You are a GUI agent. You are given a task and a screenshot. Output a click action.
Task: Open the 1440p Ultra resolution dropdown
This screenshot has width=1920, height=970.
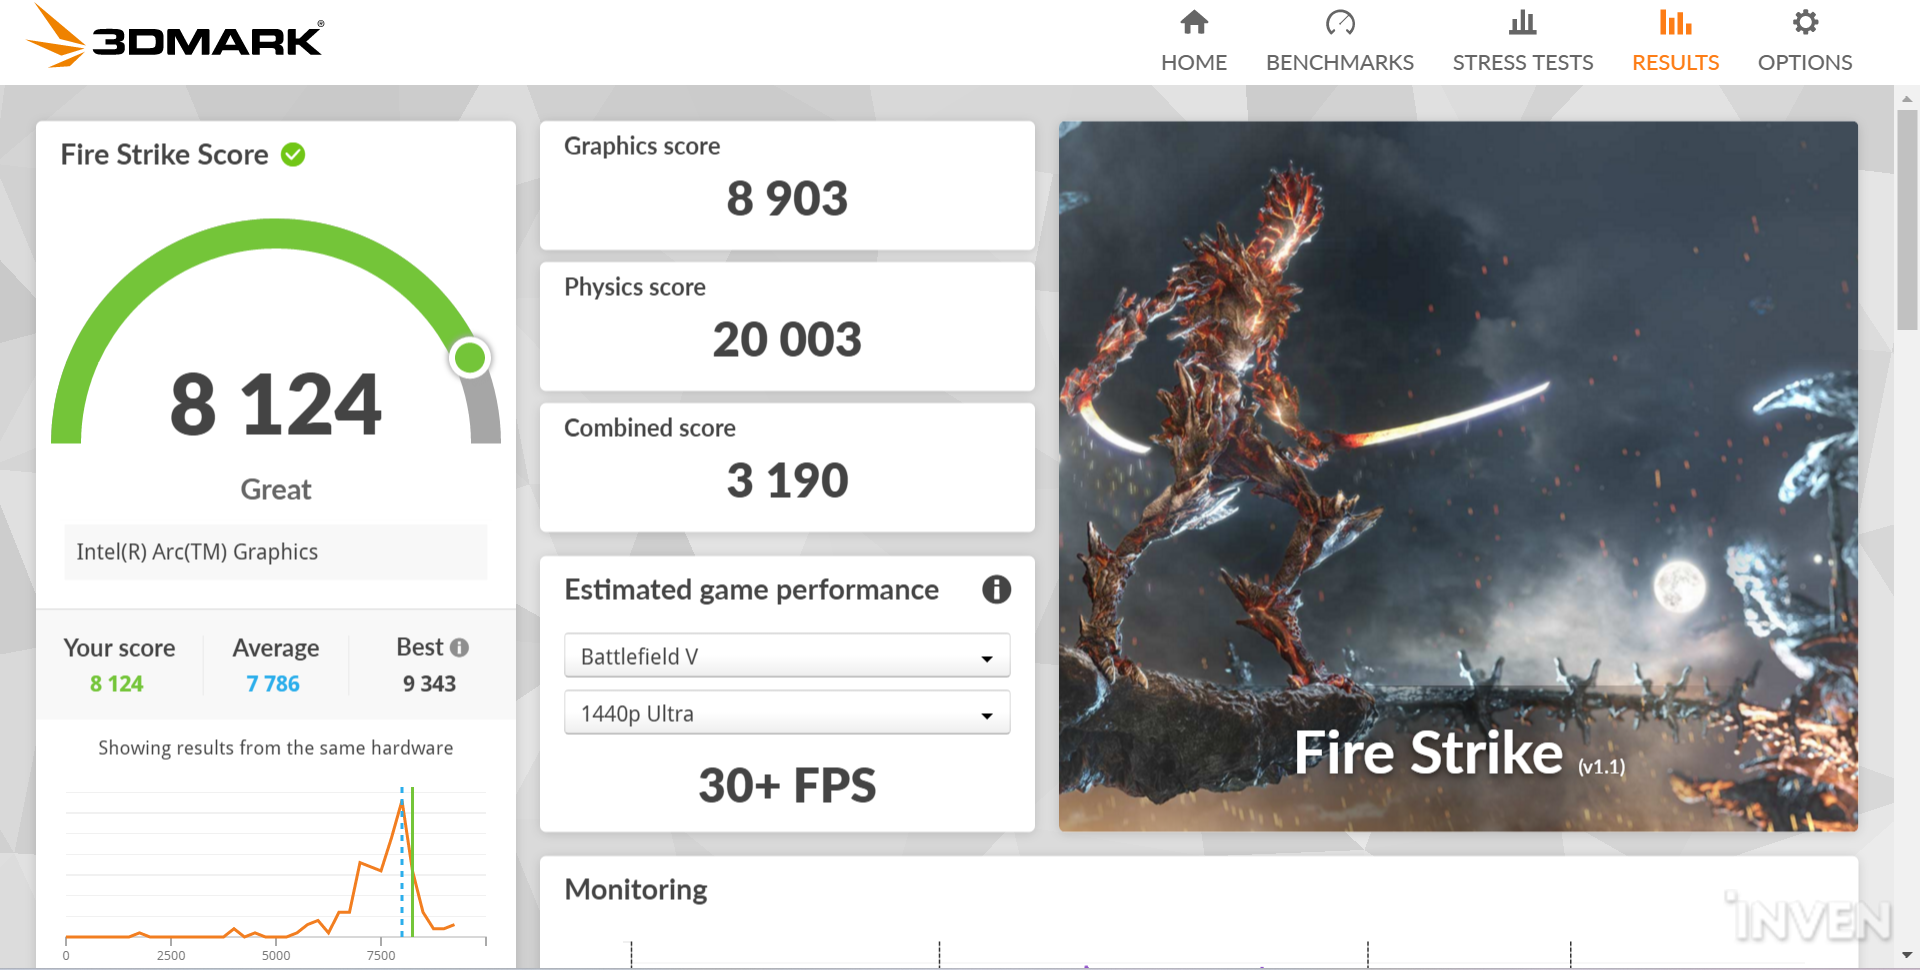(x=787, y=713)
